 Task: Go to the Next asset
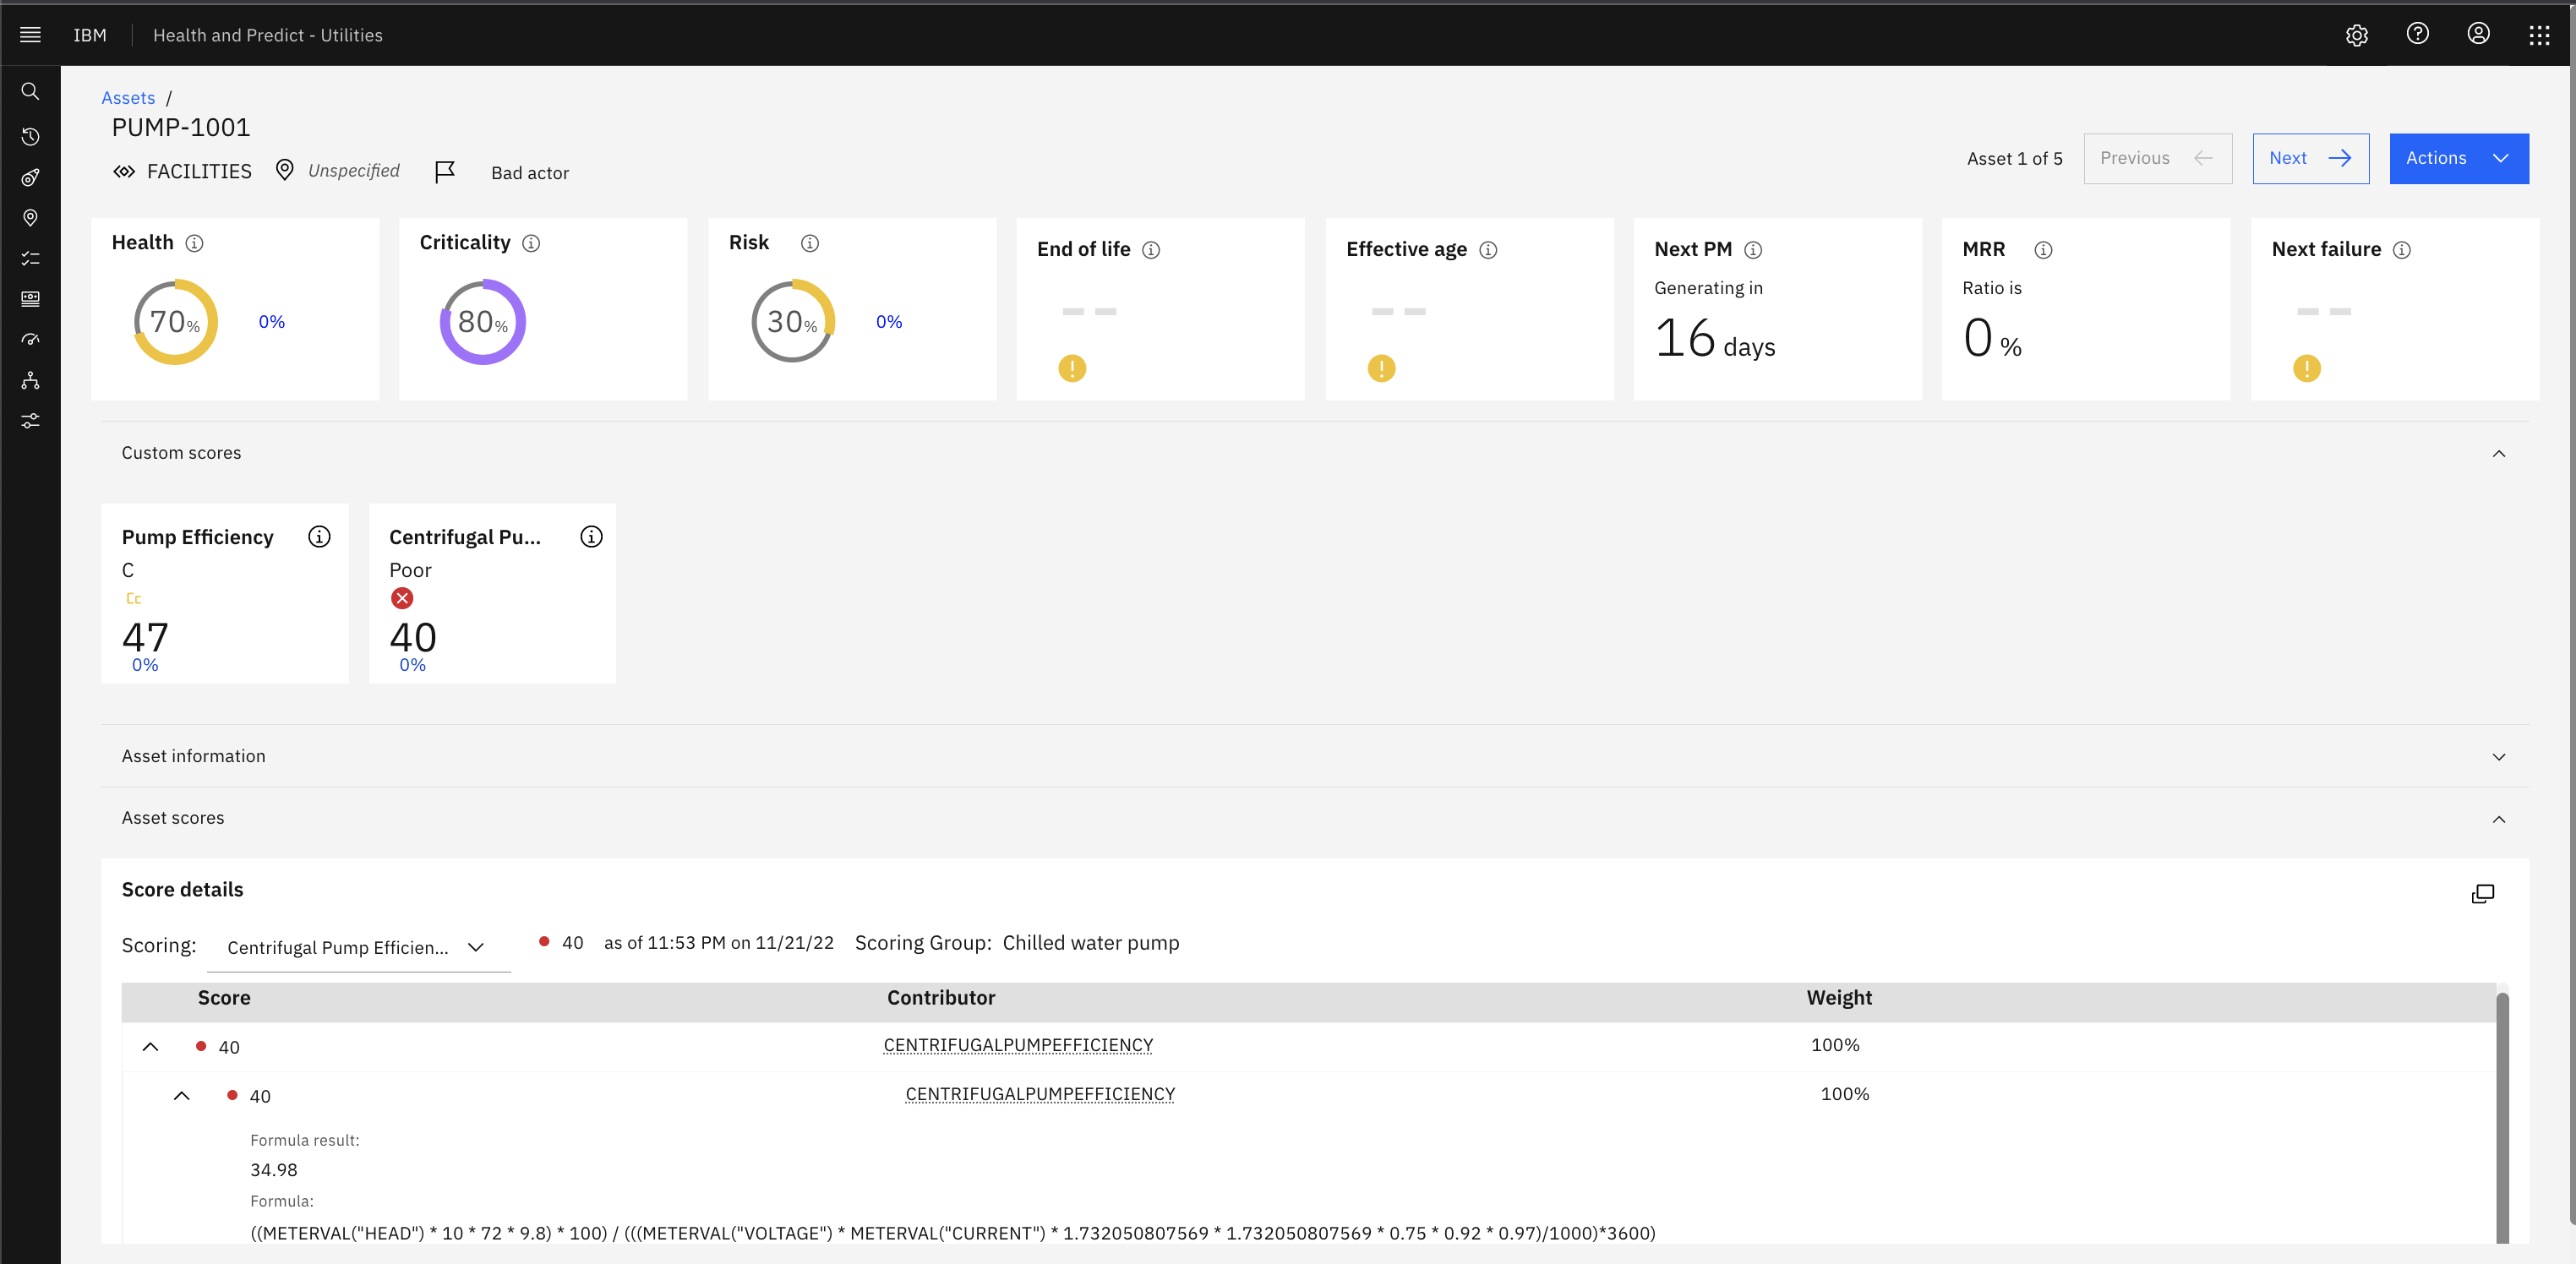(x=2310, y=158)
